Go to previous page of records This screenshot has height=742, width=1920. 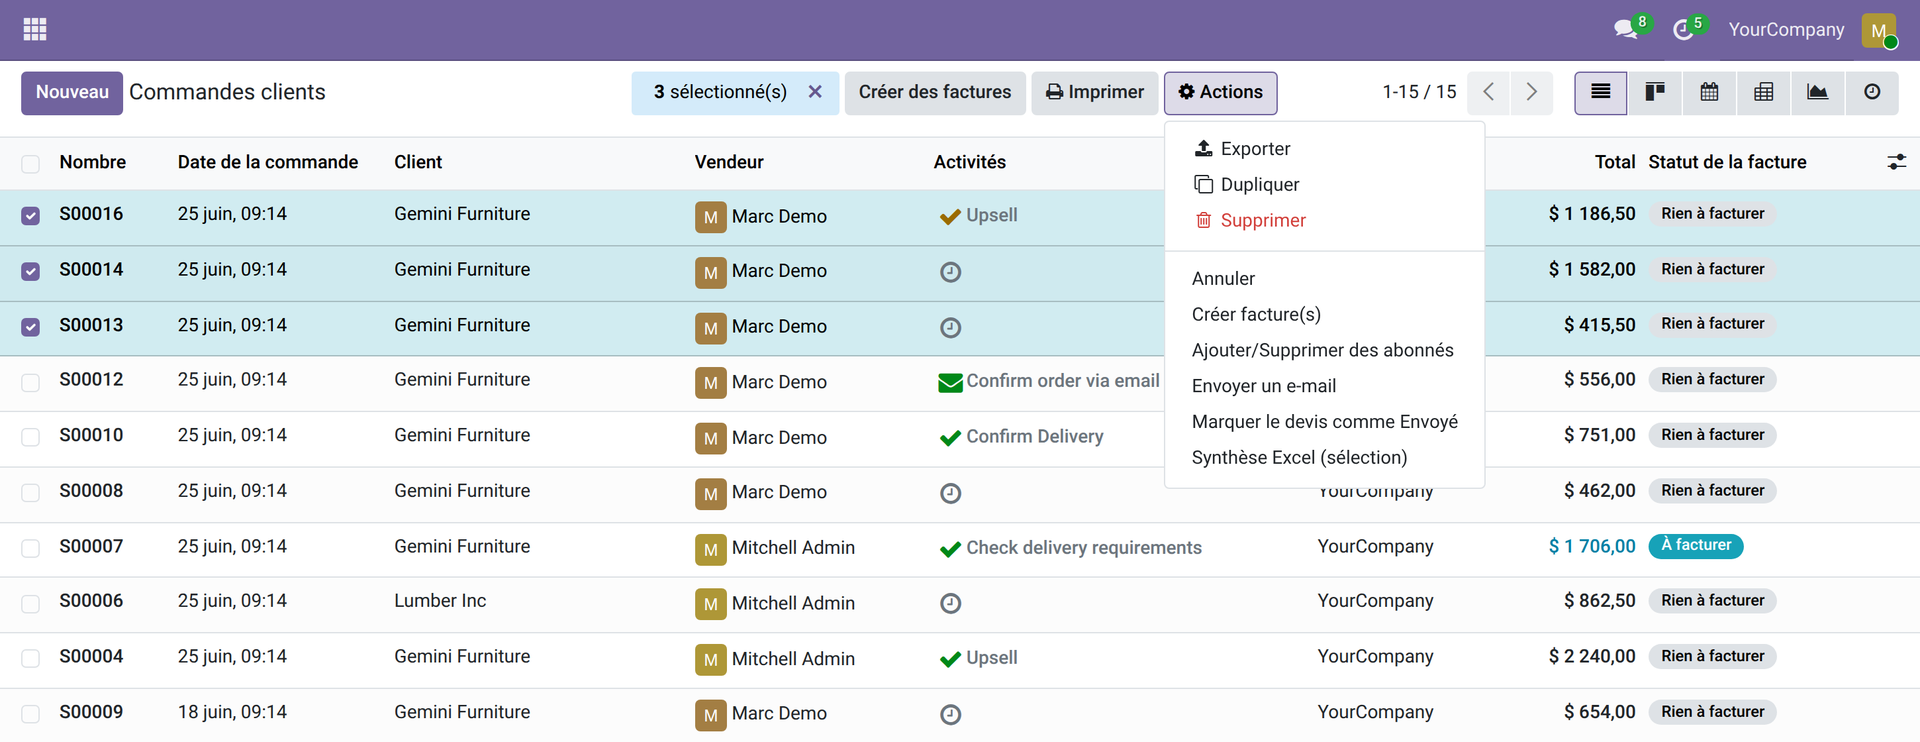pos(1489,93)
